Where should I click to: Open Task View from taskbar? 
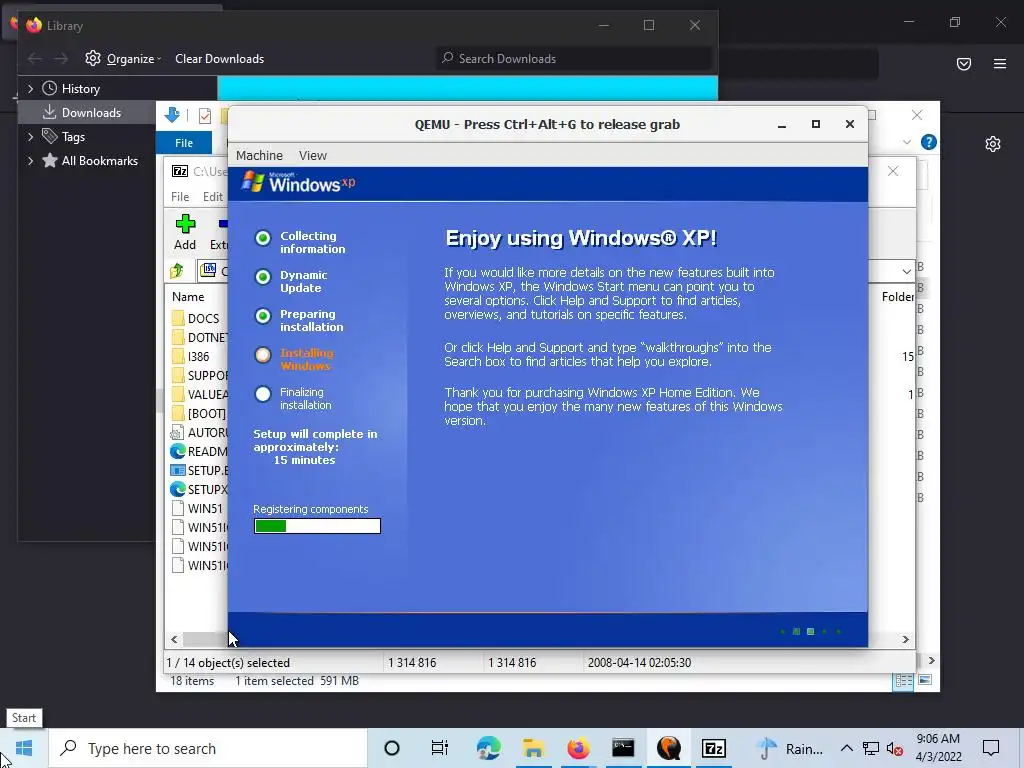(x=440, y=748)
